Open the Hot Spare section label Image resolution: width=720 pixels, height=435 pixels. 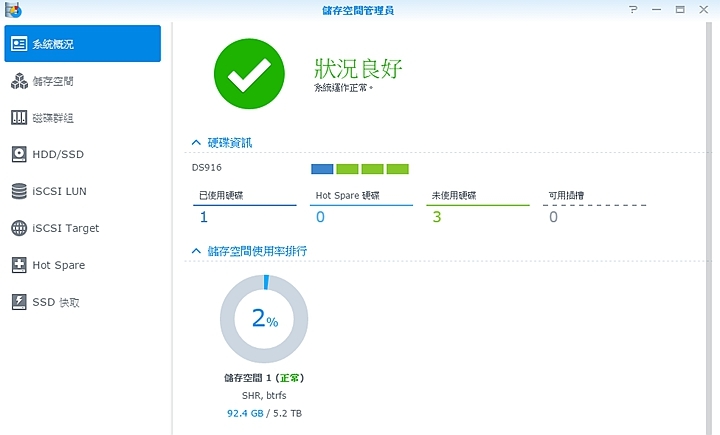[58, 265]
